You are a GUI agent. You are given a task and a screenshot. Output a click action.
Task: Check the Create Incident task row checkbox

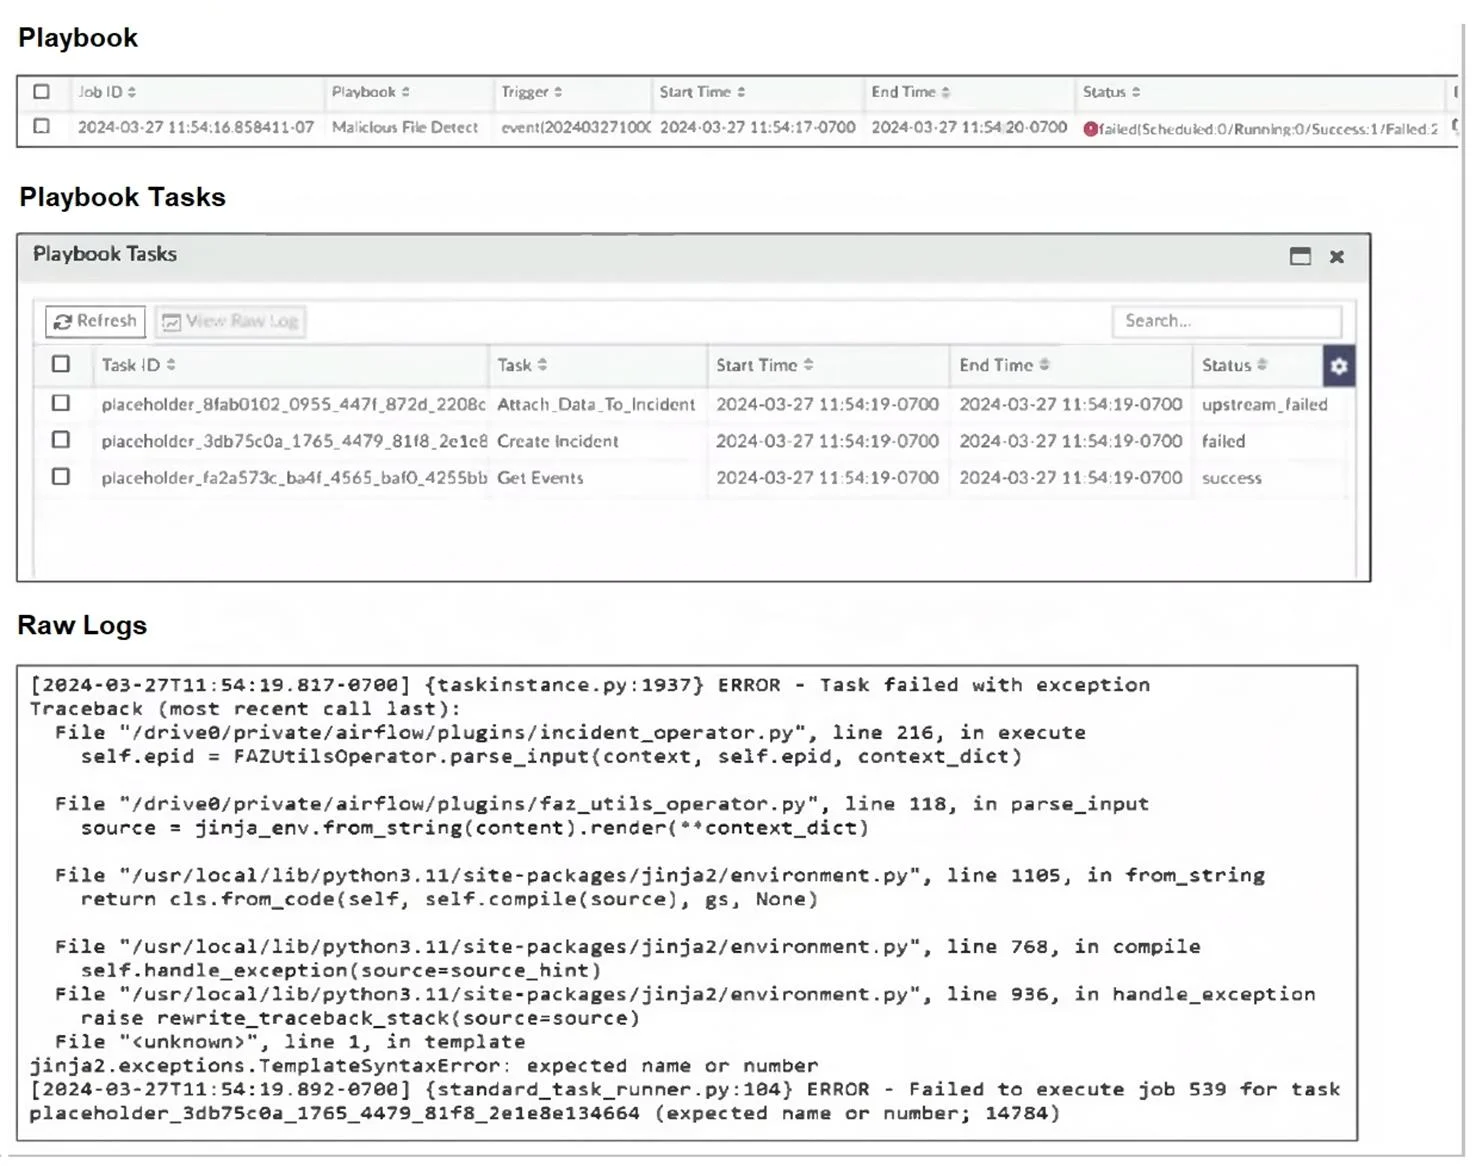tap(61, 440)
